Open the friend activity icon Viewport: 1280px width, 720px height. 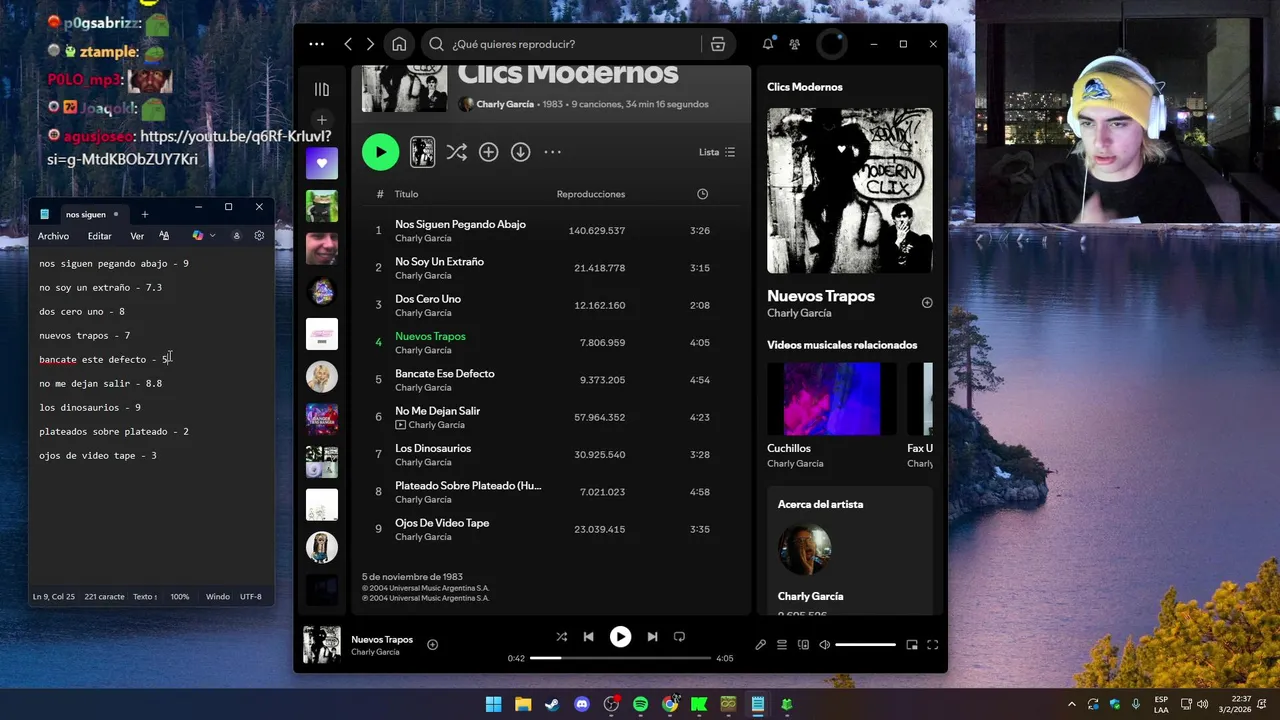pyautogui.click(x=795, y=44)
